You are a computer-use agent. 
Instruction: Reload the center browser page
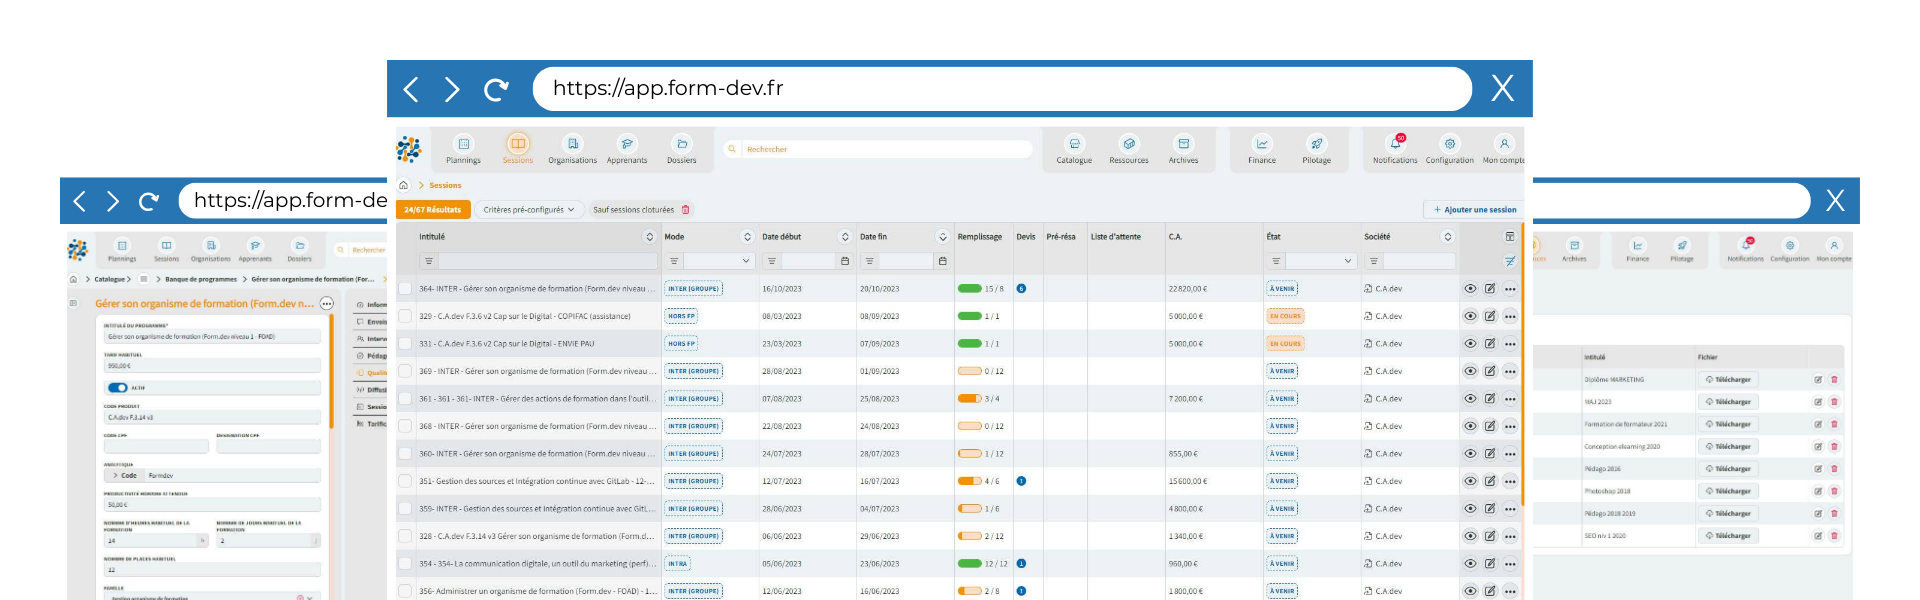(x=496, y=90)
